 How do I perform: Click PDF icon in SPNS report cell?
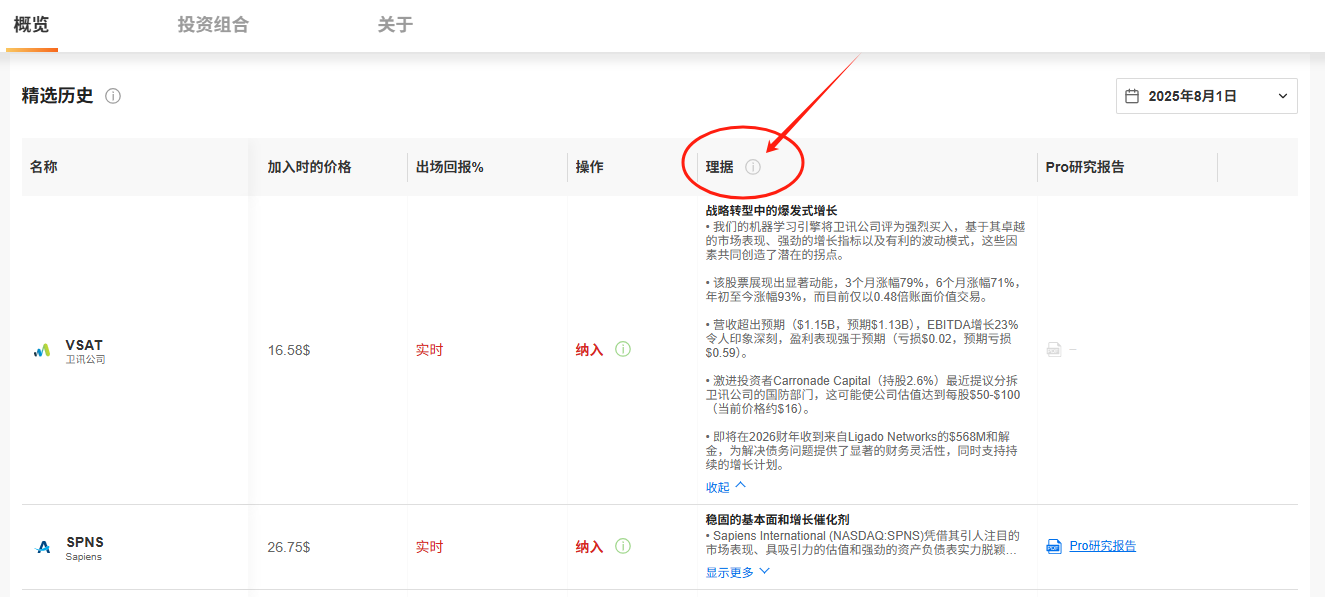tap(1054, 546)
